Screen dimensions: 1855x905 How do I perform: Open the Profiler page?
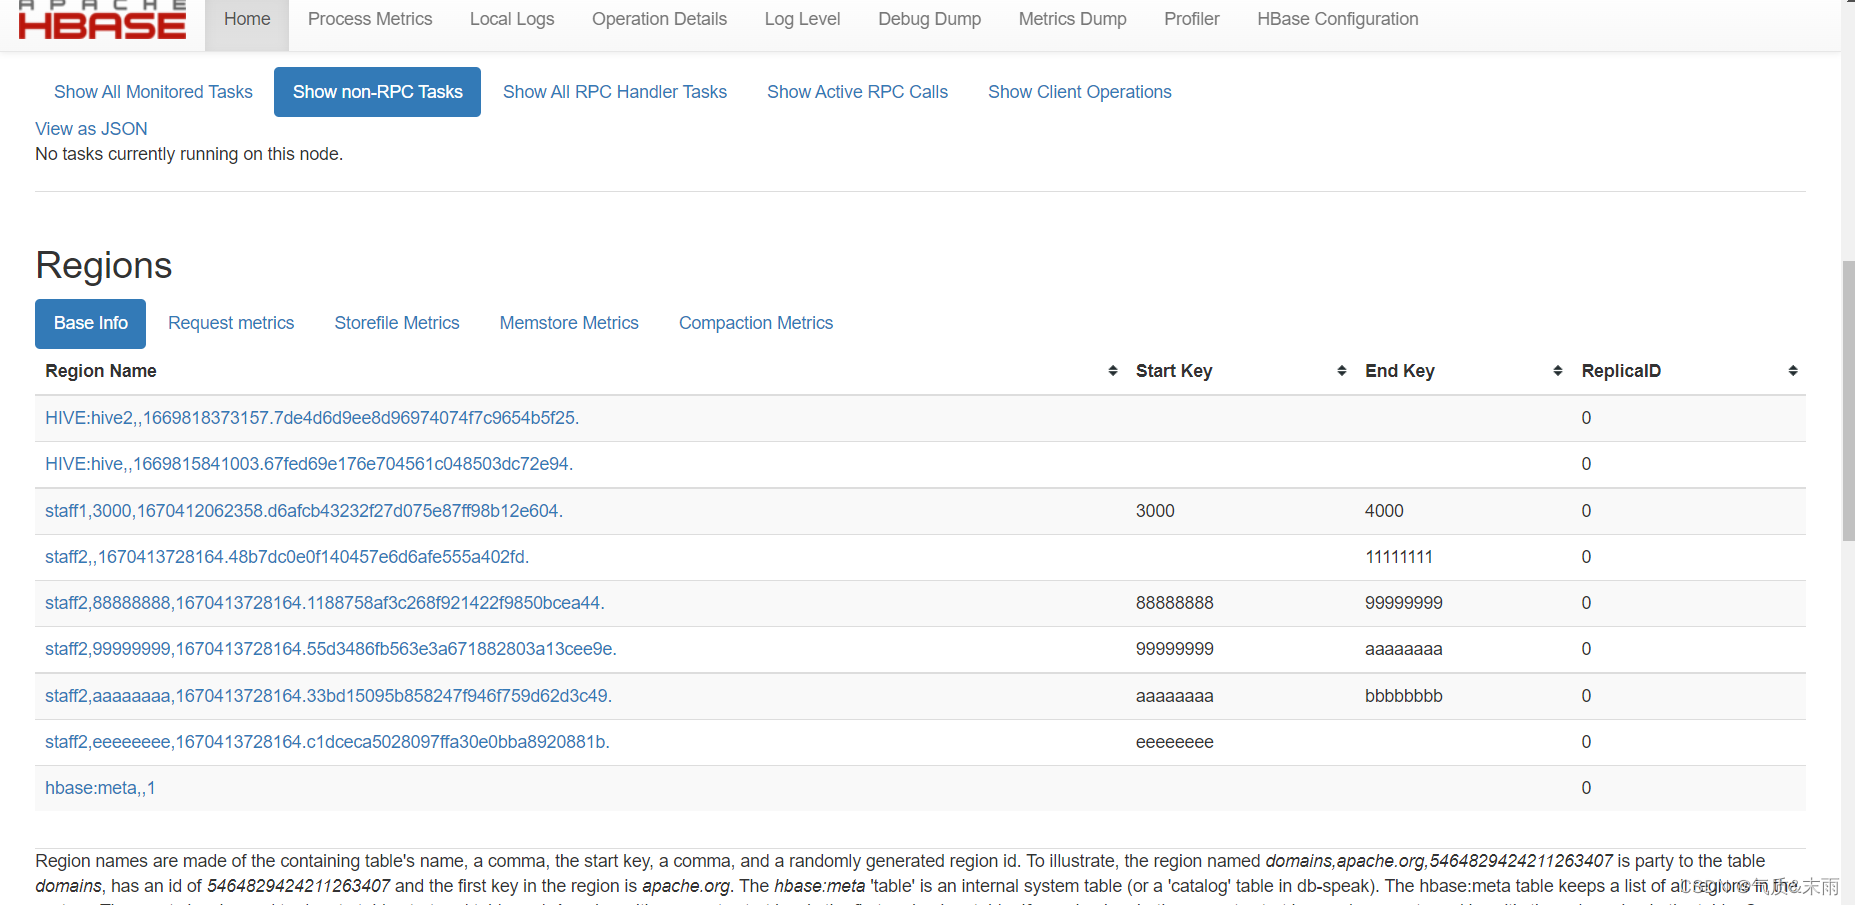[1191, 19]
